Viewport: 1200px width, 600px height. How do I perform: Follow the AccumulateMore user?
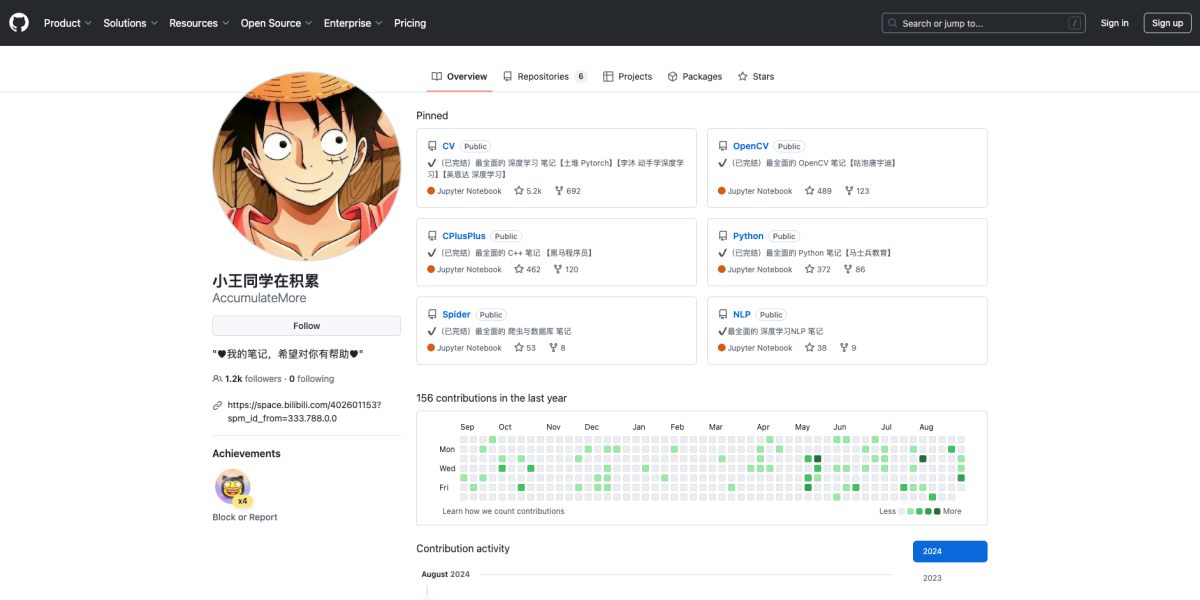pyautogui.click(x=306, y=326)
